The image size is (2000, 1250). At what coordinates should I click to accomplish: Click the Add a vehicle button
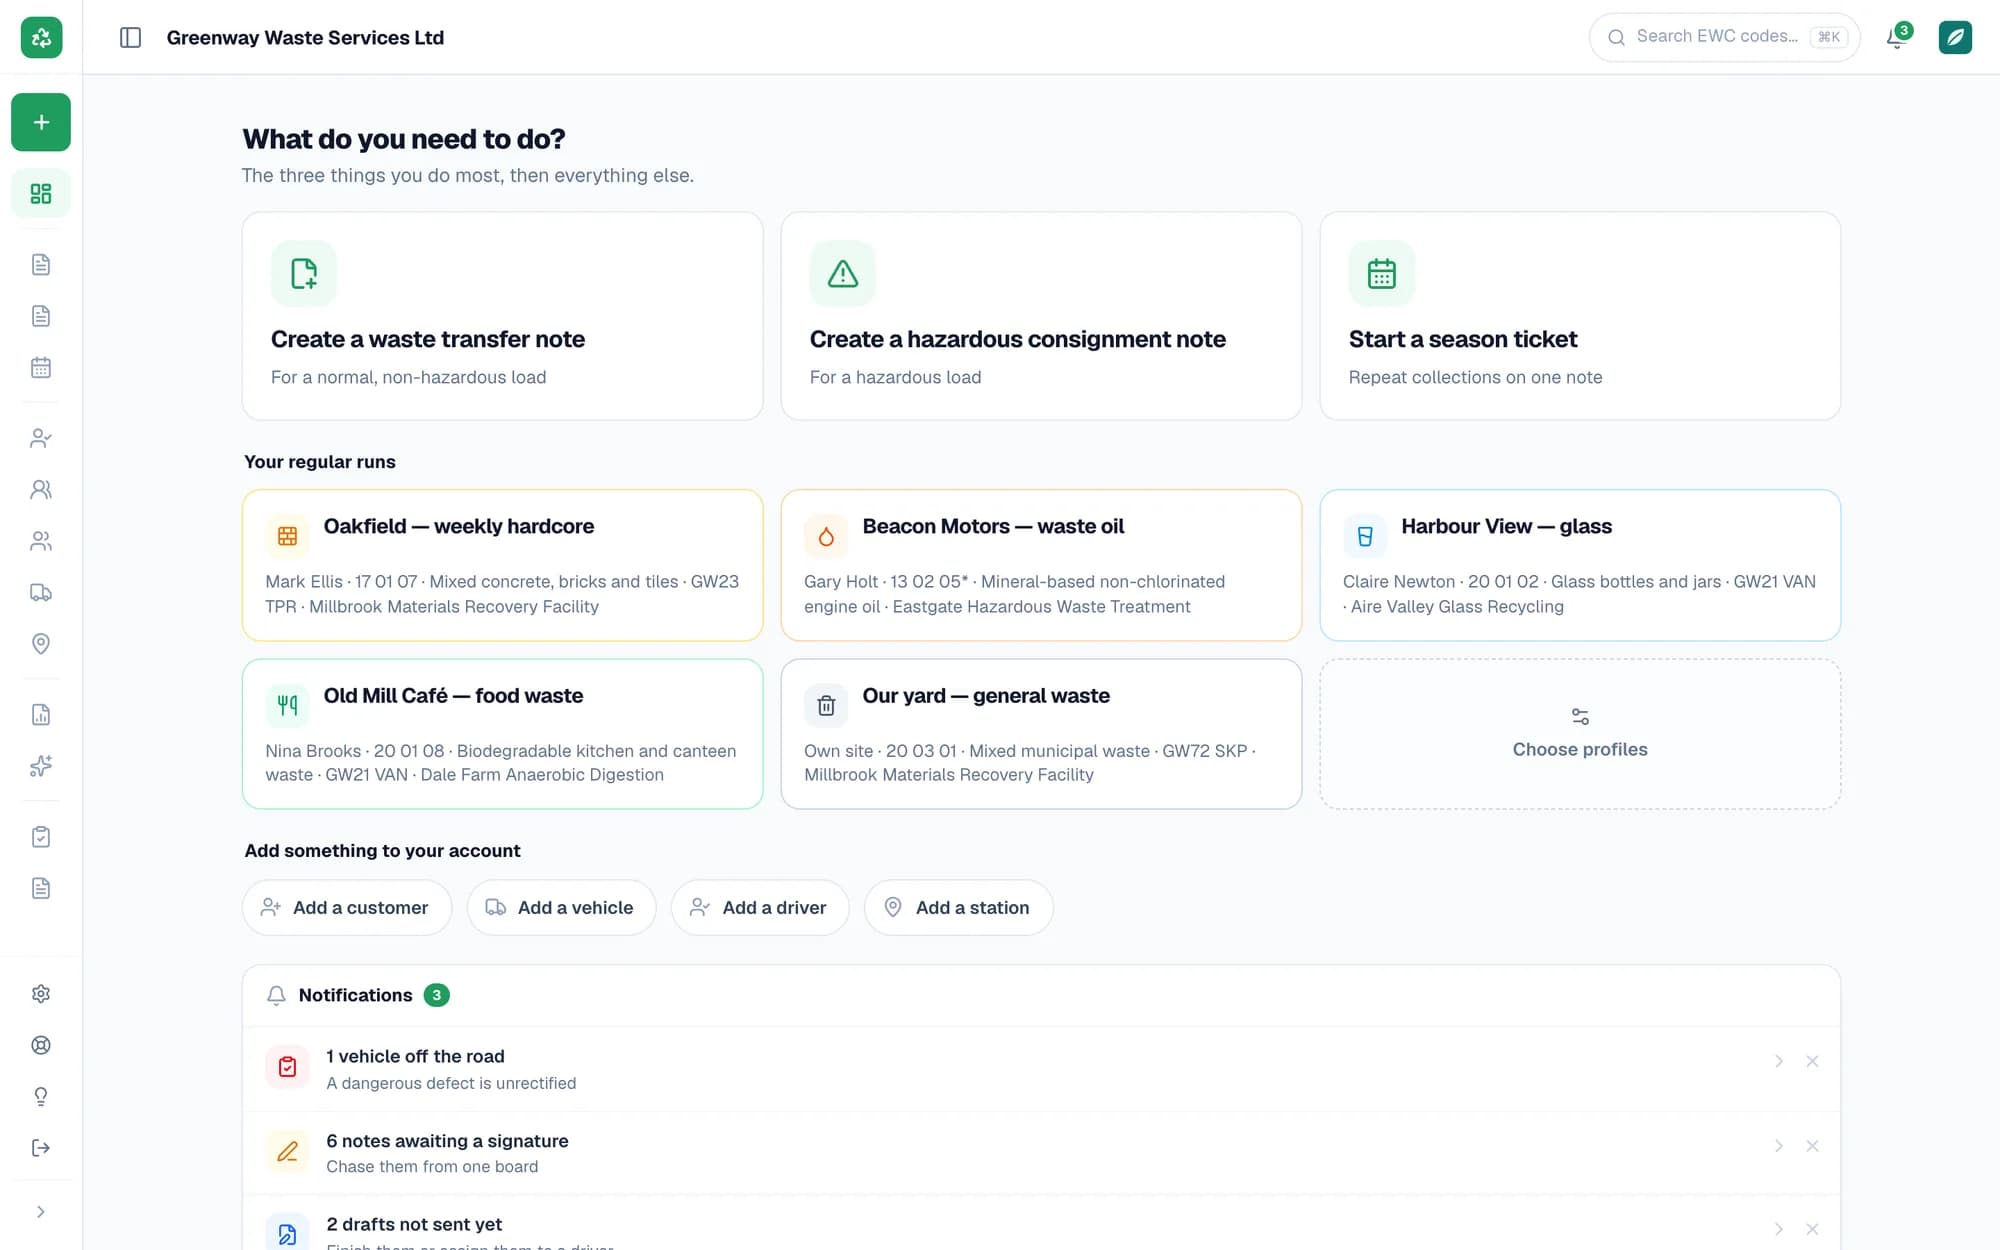[561, 907]
